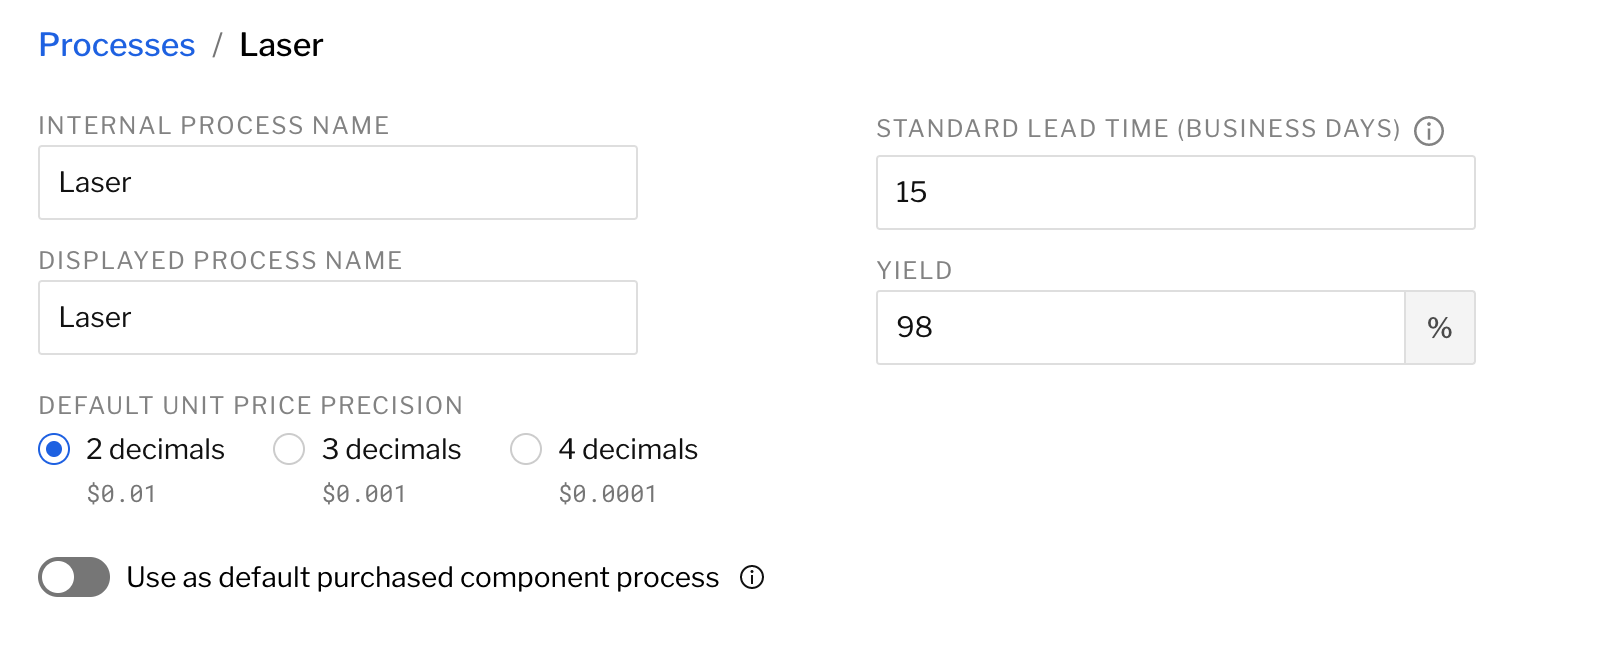Screen dimensions: 1612x660
Task: Enable use as default purchased component process
Action: [x=75, y=577]
